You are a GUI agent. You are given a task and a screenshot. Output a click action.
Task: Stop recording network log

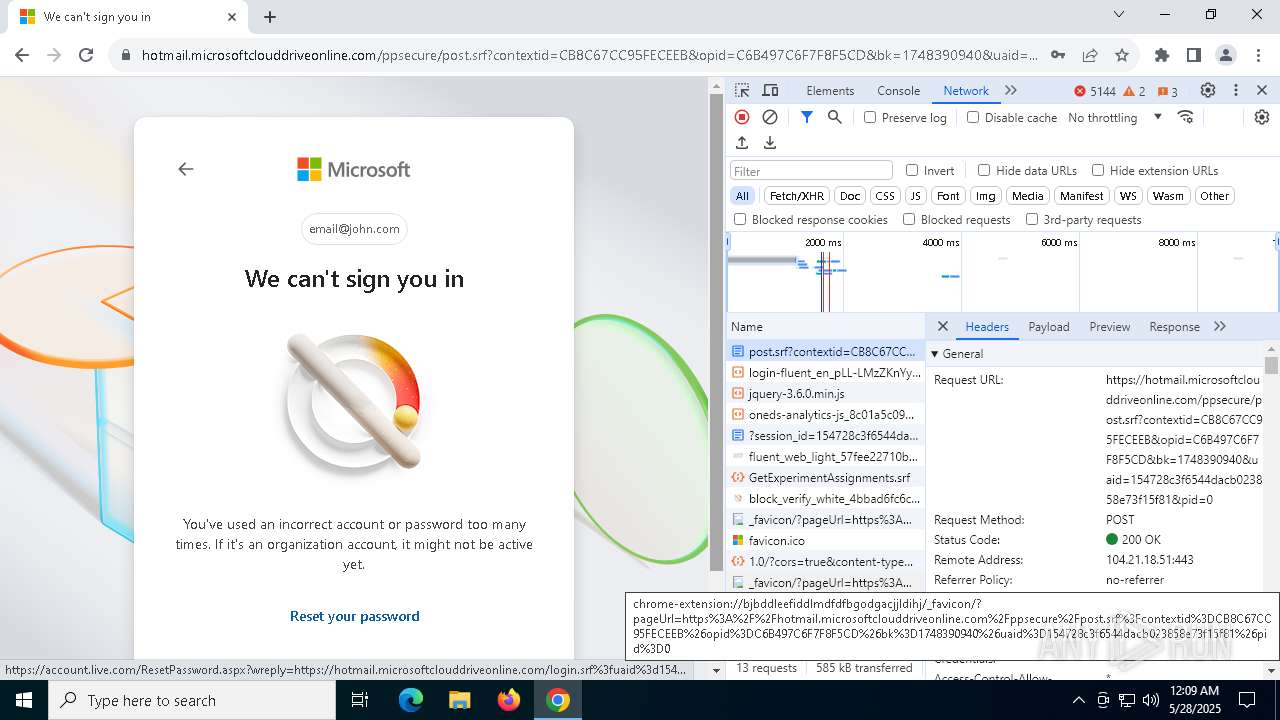[x=742, y=117]
